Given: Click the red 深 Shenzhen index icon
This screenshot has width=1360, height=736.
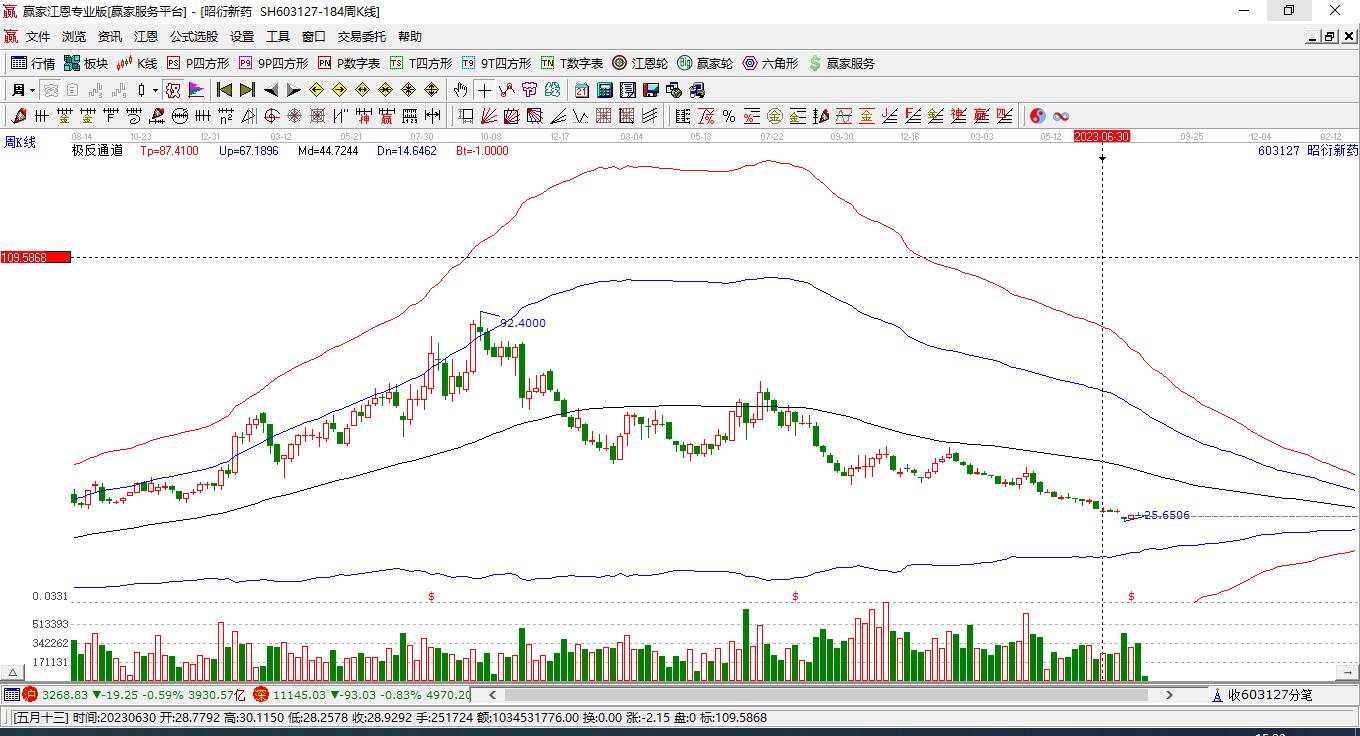Looking at the screenshot, I should 260,694.
